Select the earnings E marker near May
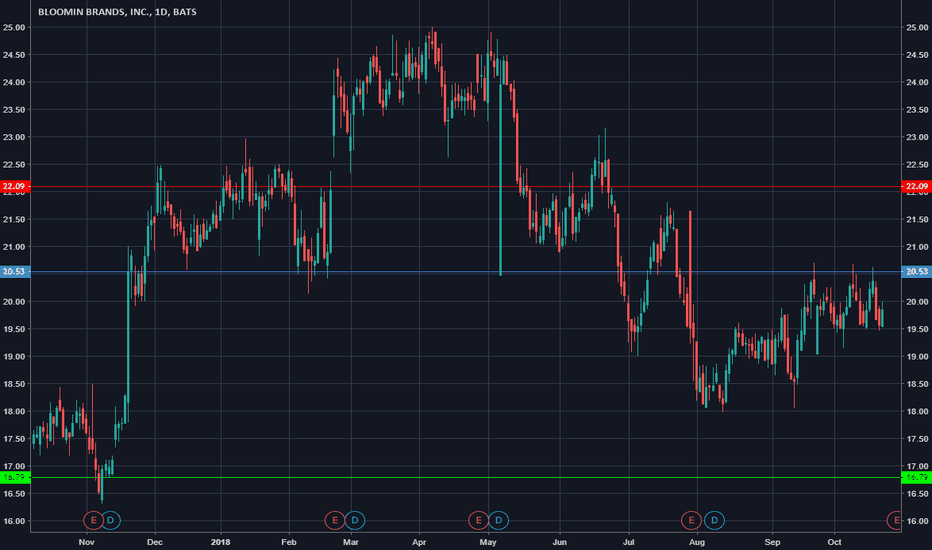Image resolution: width=932 pixels, height=550 pixels. coord(478,520)
